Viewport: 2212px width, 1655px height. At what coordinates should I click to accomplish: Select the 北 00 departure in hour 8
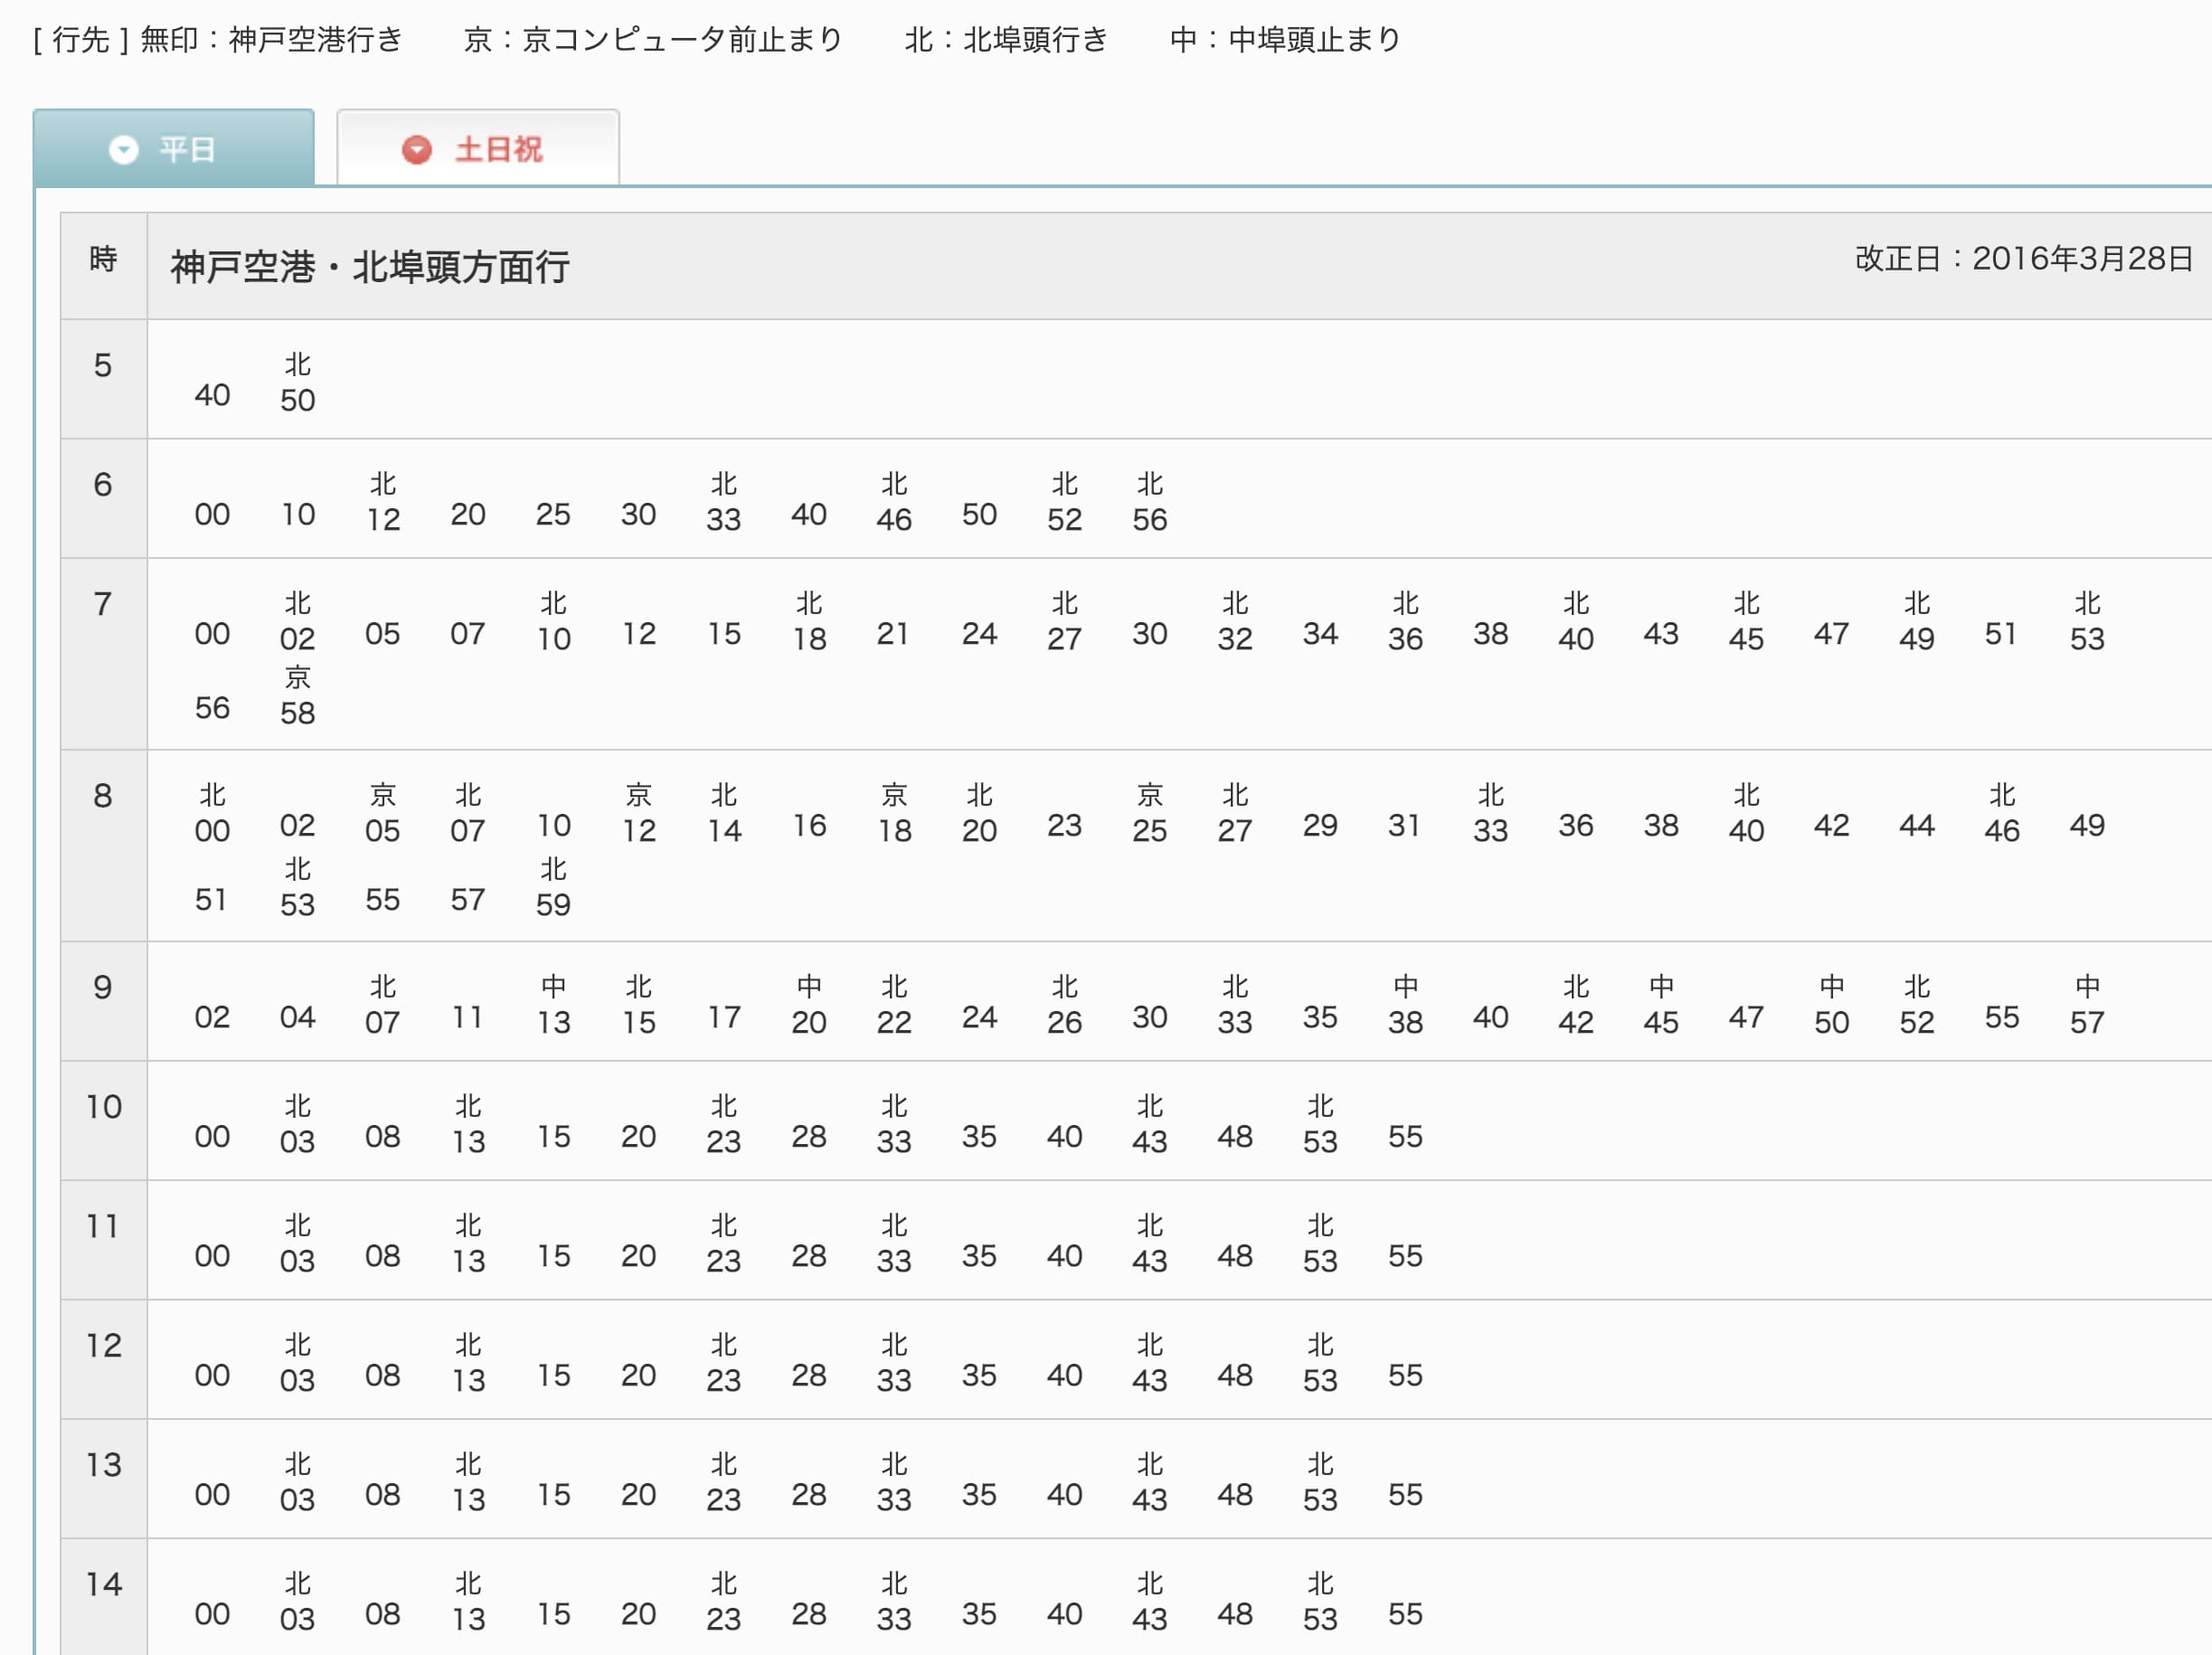(x=212, y=813)
